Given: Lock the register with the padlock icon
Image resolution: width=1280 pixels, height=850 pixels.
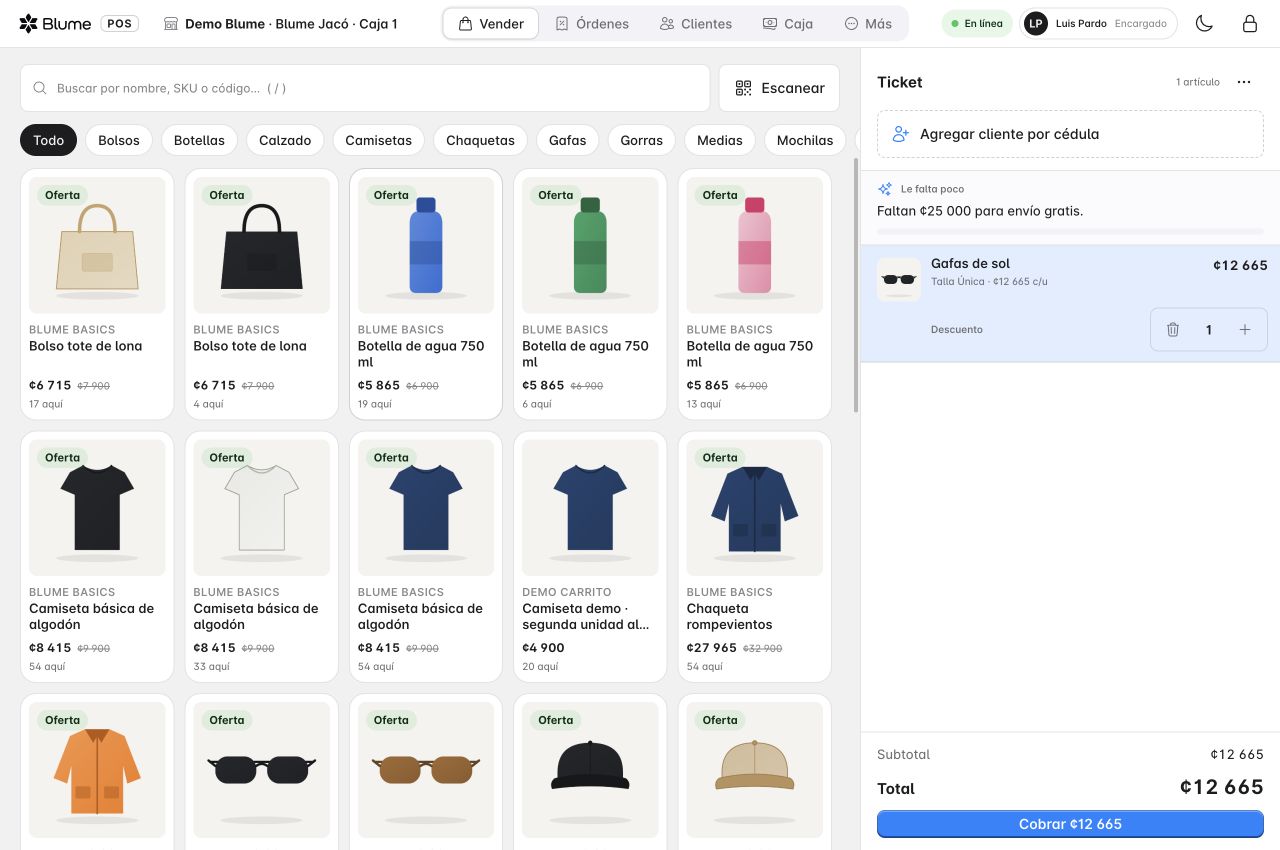Looking at the screenshot, I should pyautogui.click(x=1250, y=23).
